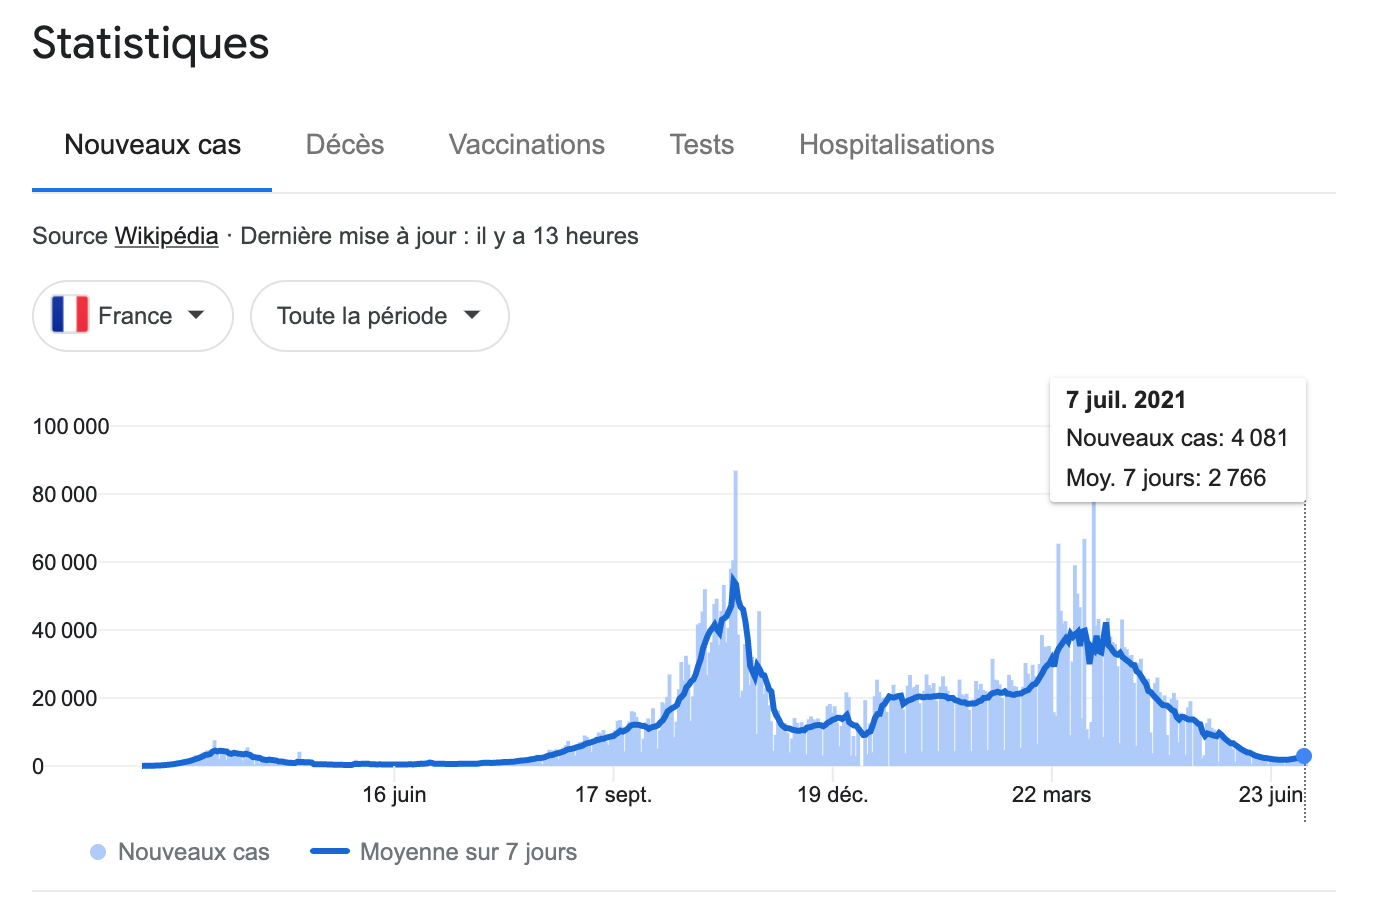1392x898 pixels.
Task: Click the Statistiques heading
Action: click(x=151, y=43)
